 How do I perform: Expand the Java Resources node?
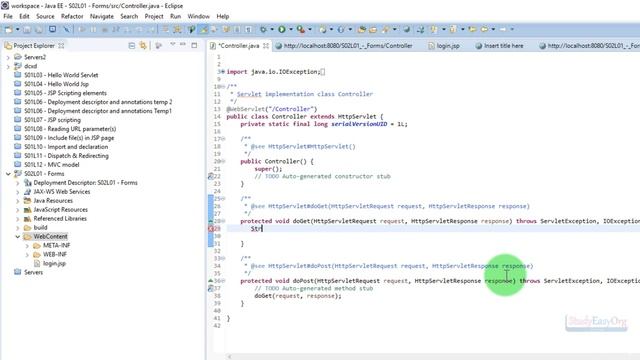tap(18, 201)
